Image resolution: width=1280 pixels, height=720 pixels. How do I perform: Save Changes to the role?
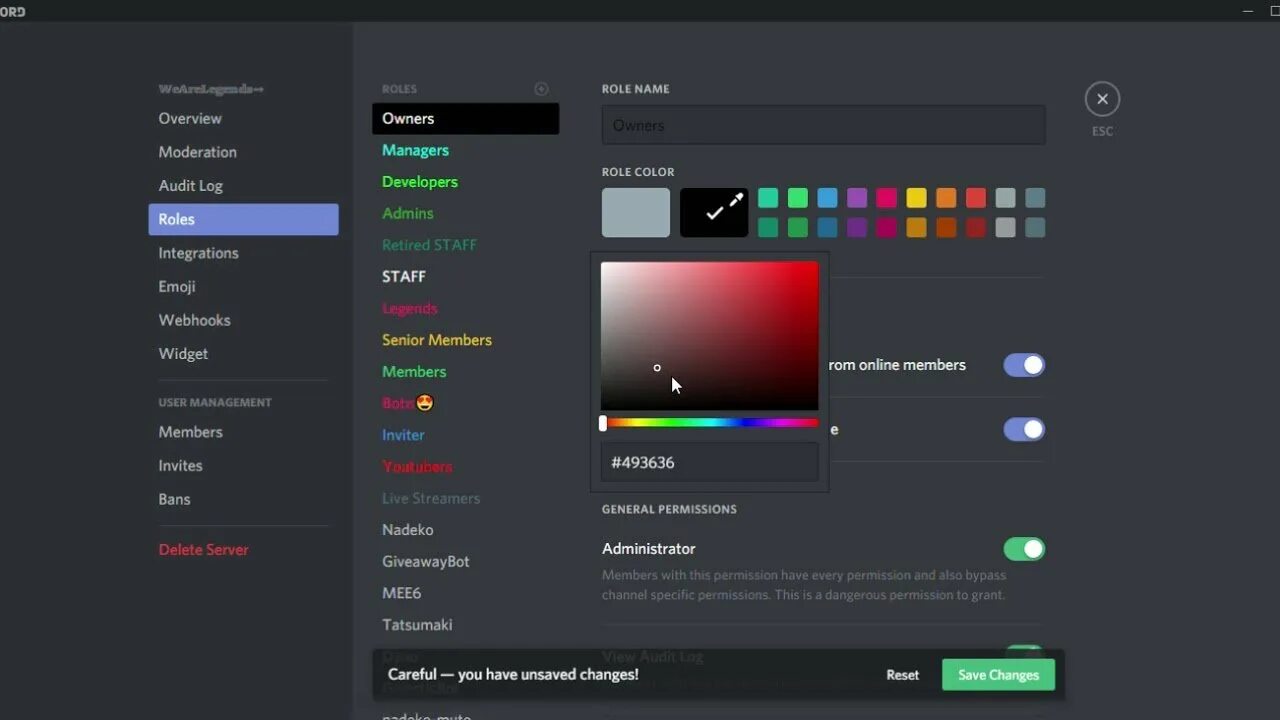[x=998, y=675]
